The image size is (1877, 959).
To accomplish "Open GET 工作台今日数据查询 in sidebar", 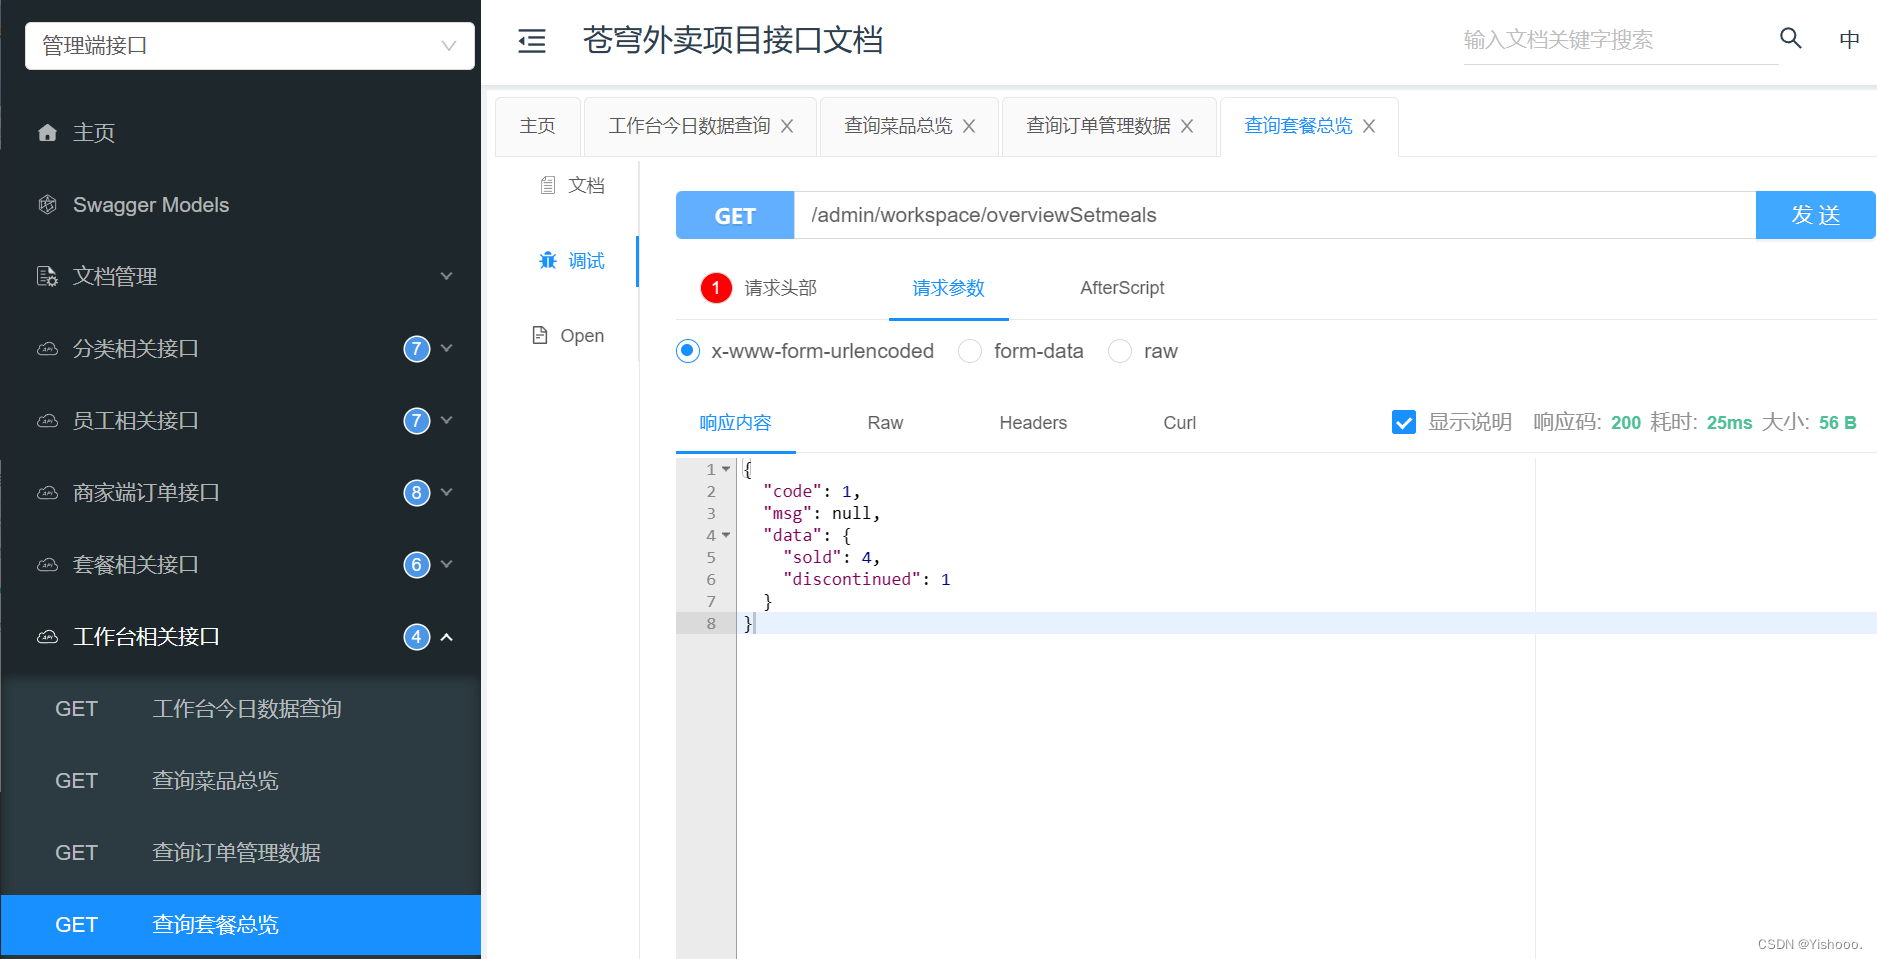I will (241, 709).
